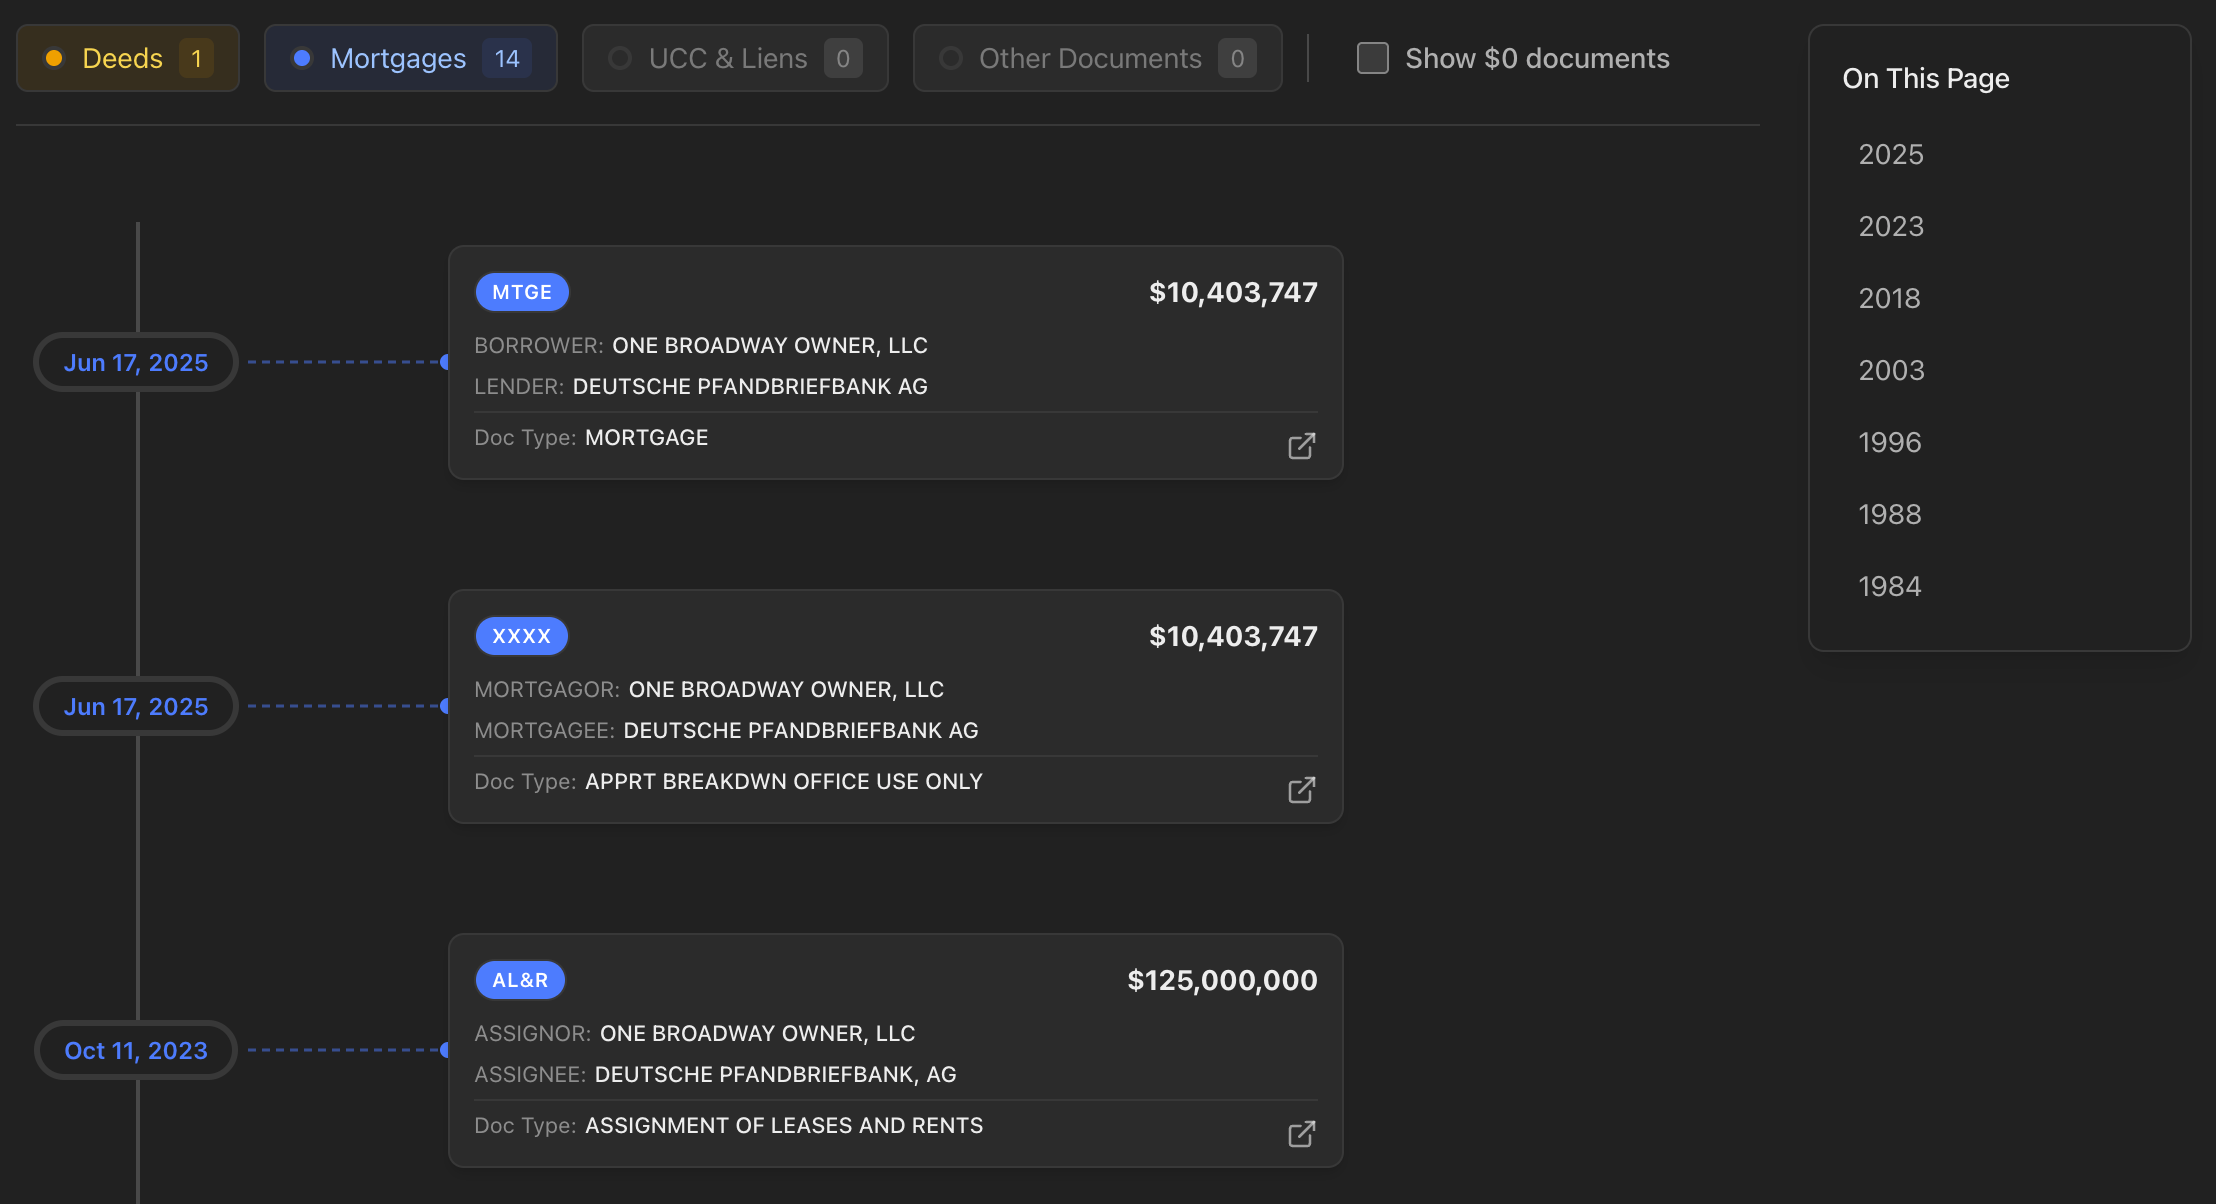The height and width of the screenshot is (1204, 2216).
Task: Open external link on APPRT BREAKDWN document card
Action: pos(1301,790)
